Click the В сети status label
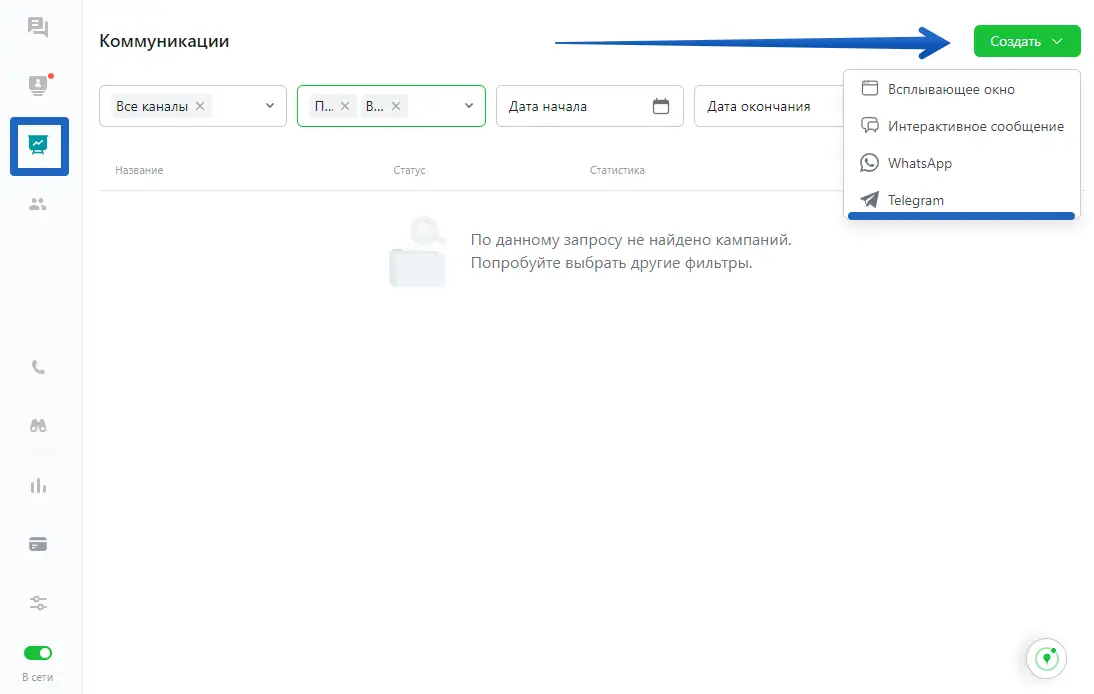 tap(38, 677)
